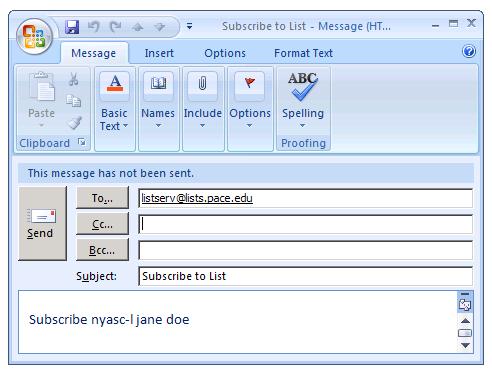Close the message window
The height and width of the screenshot is (373, 492).
pyautogui.click(x=471, y=23)
